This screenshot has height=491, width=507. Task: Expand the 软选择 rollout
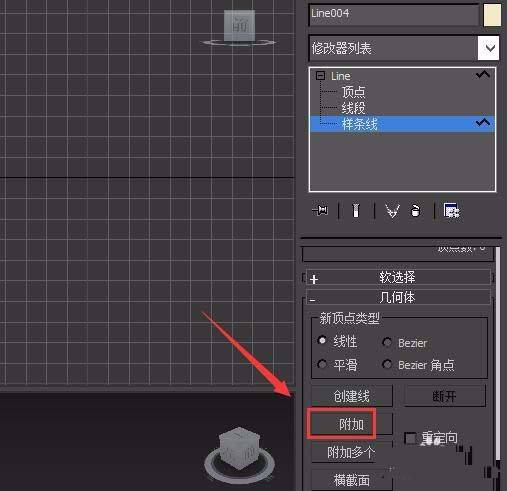pos(398,277)
